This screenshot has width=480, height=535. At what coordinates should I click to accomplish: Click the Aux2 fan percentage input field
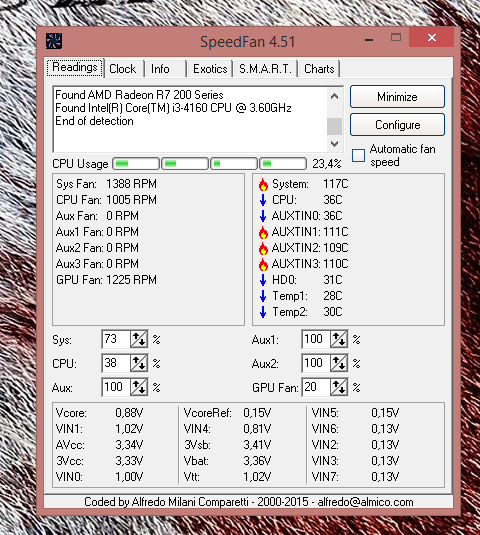[316, 363]
